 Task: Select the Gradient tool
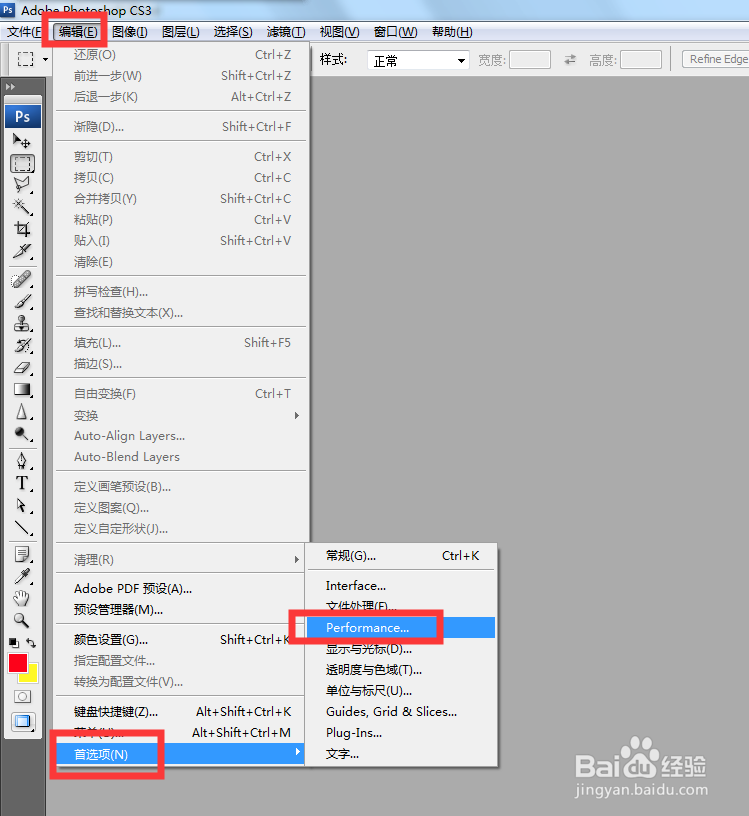pos(22,389)
